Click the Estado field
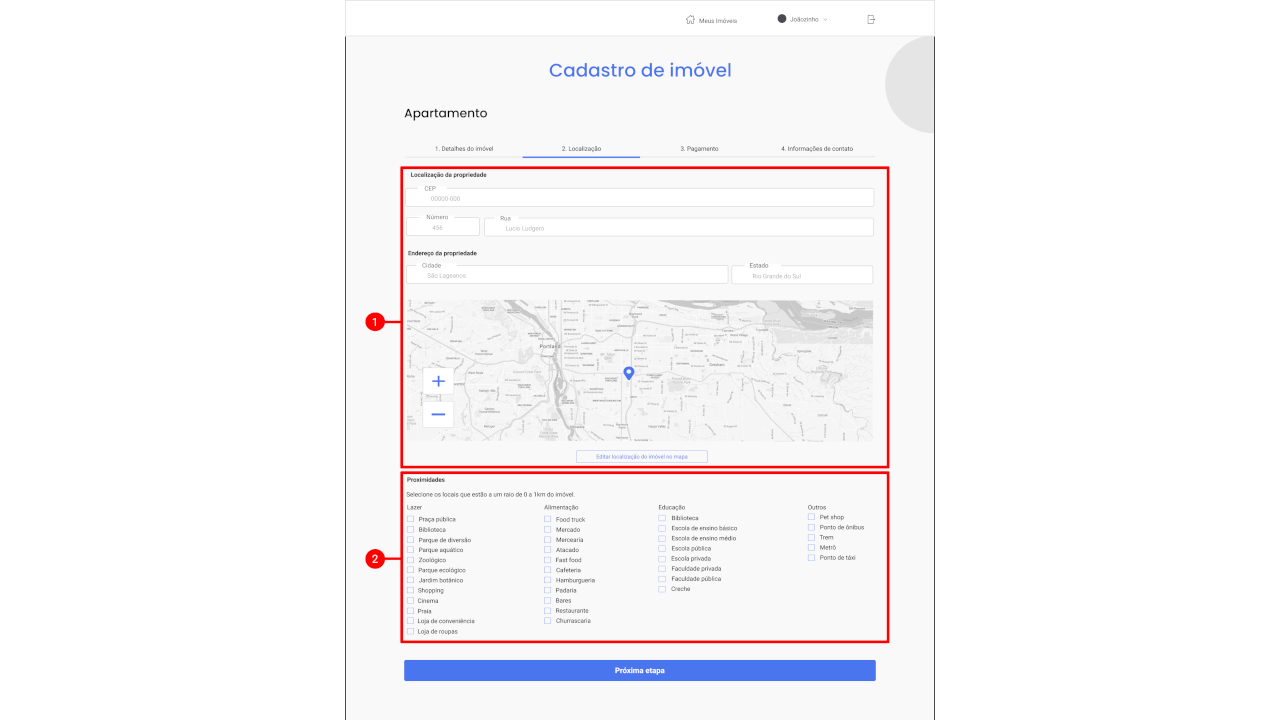The image size is (1280, 720). click(802, 275)
